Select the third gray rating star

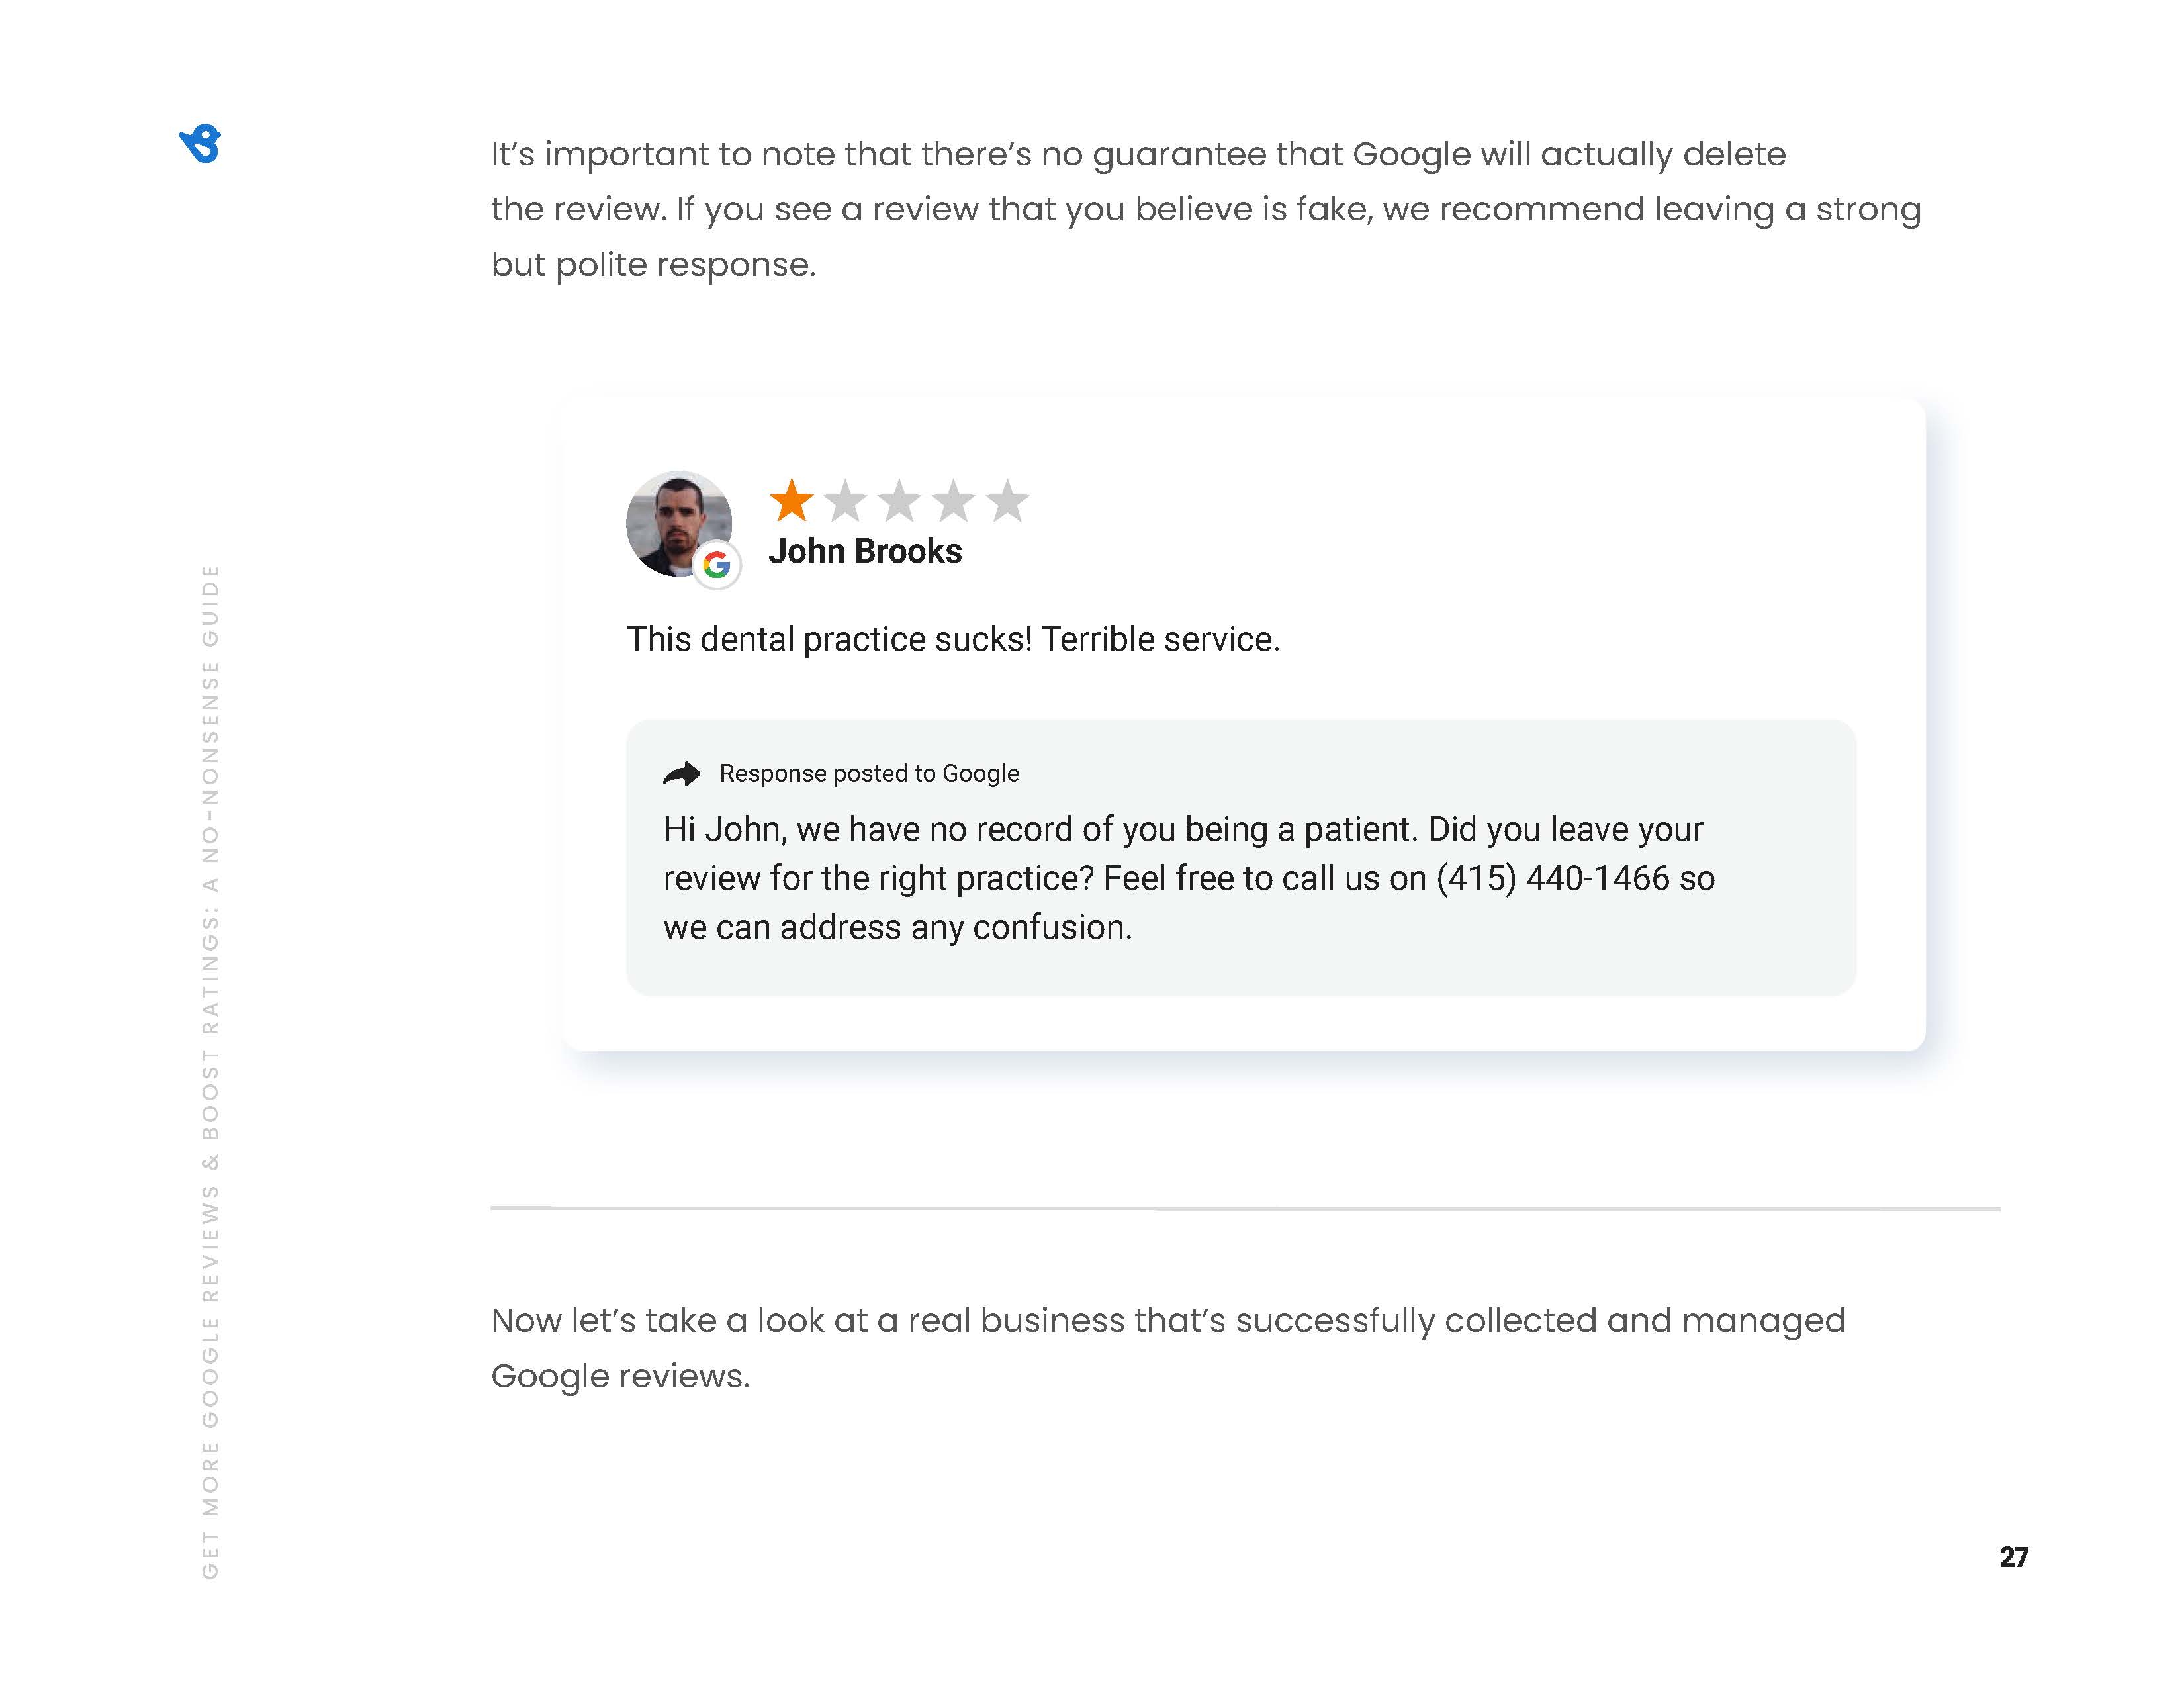pyautogui.click(x=899, y=501)
